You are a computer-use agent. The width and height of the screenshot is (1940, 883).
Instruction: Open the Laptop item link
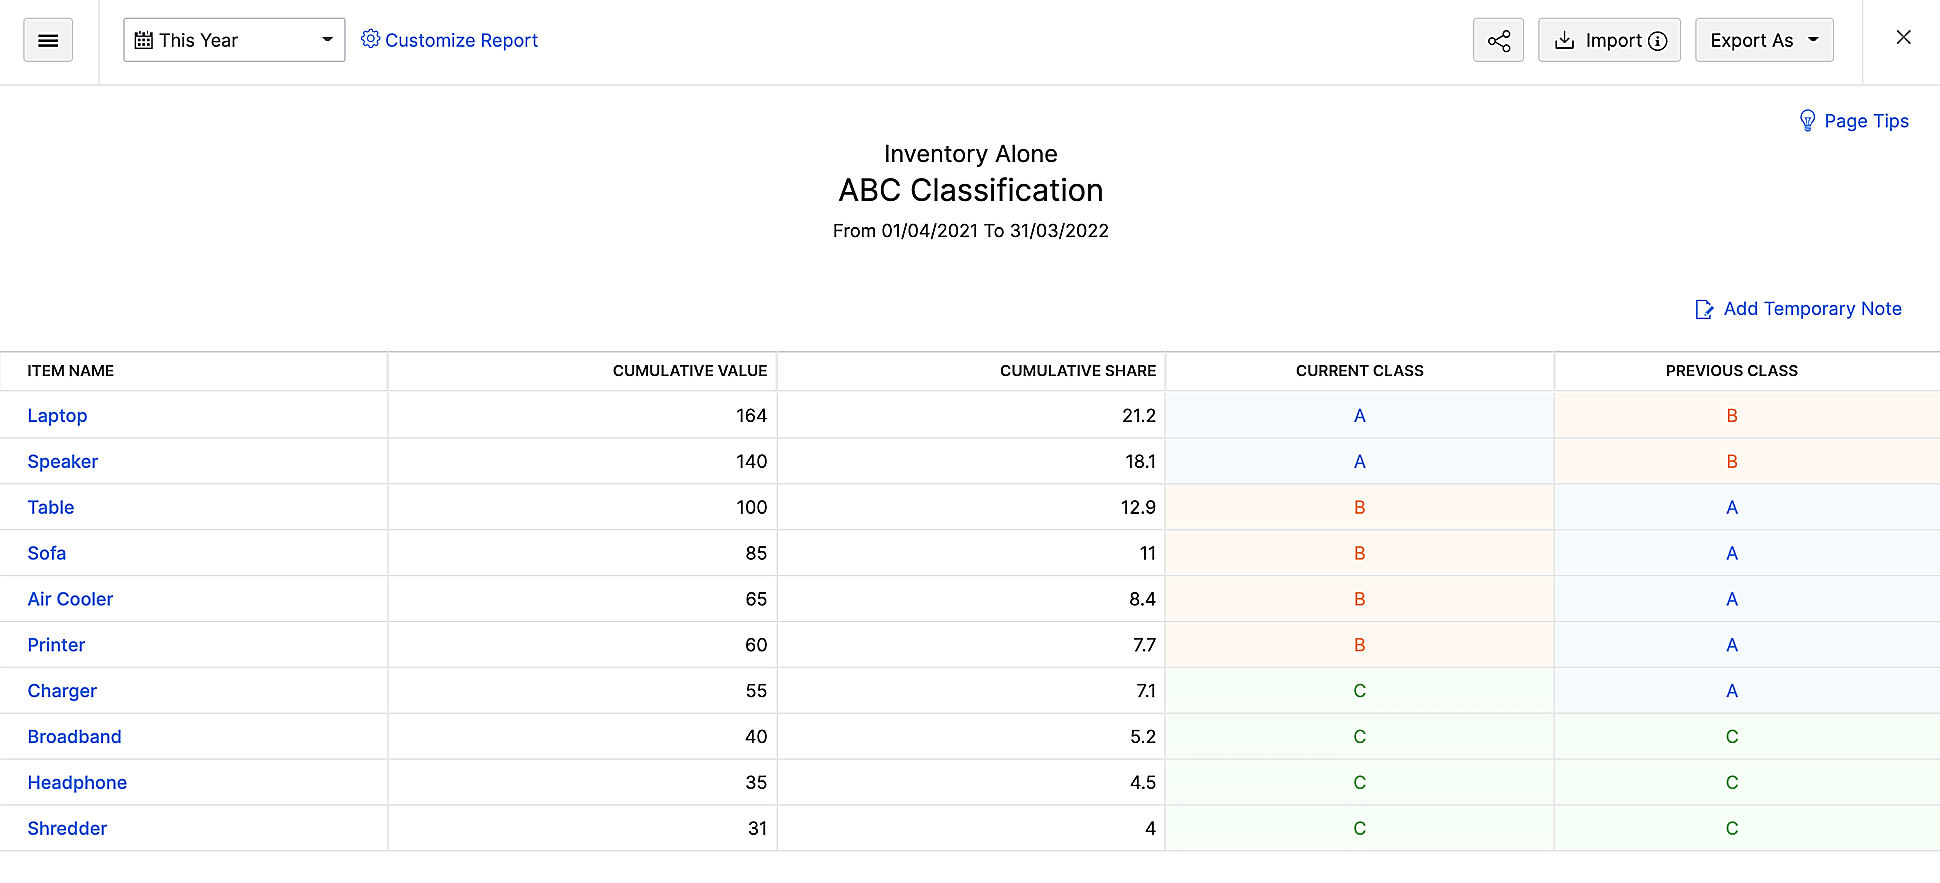[57, 415]
